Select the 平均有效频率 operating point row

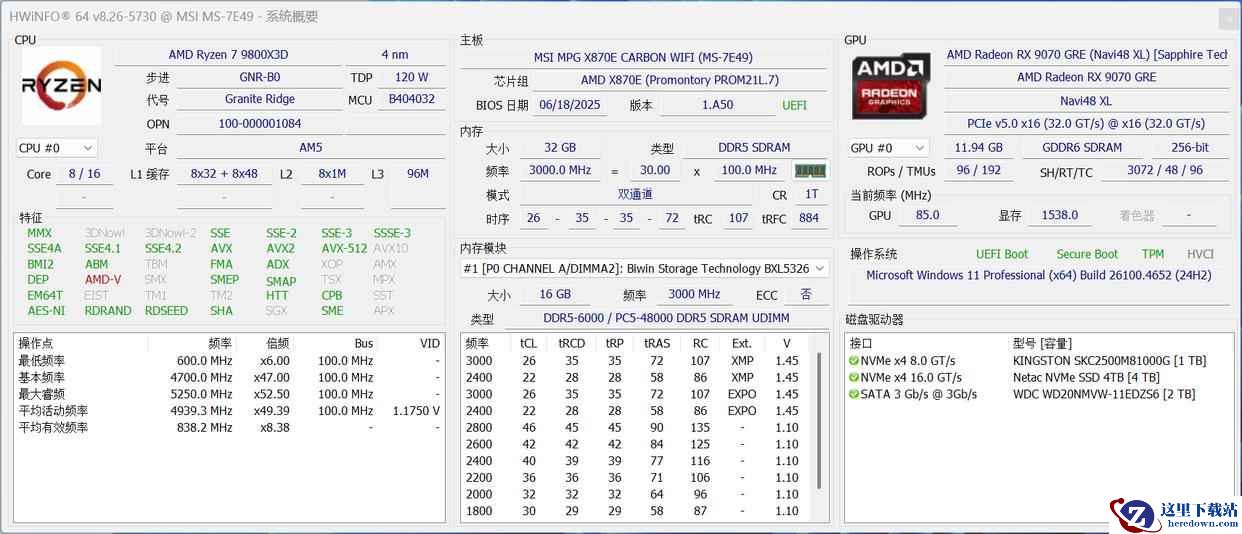tap(229, 428)
